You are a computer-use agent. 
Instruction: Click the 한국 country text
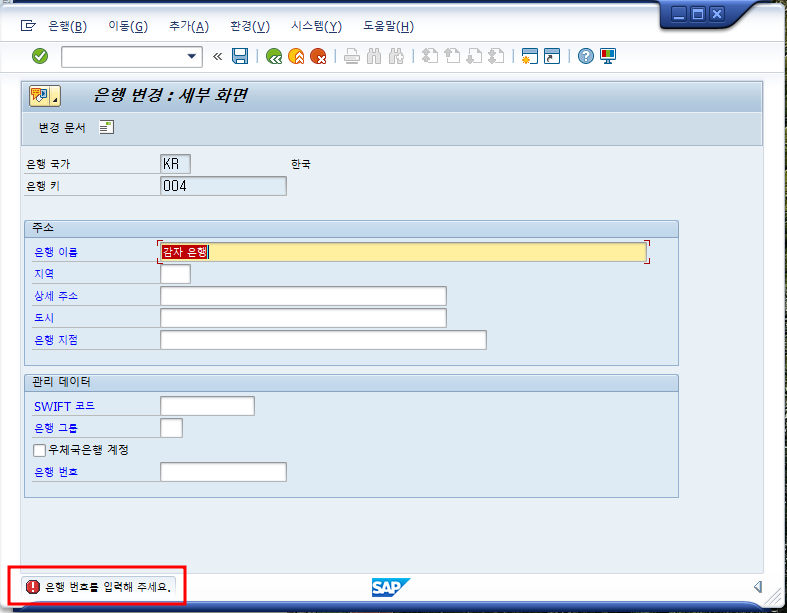pyautogui.click(x=301, y=165)
